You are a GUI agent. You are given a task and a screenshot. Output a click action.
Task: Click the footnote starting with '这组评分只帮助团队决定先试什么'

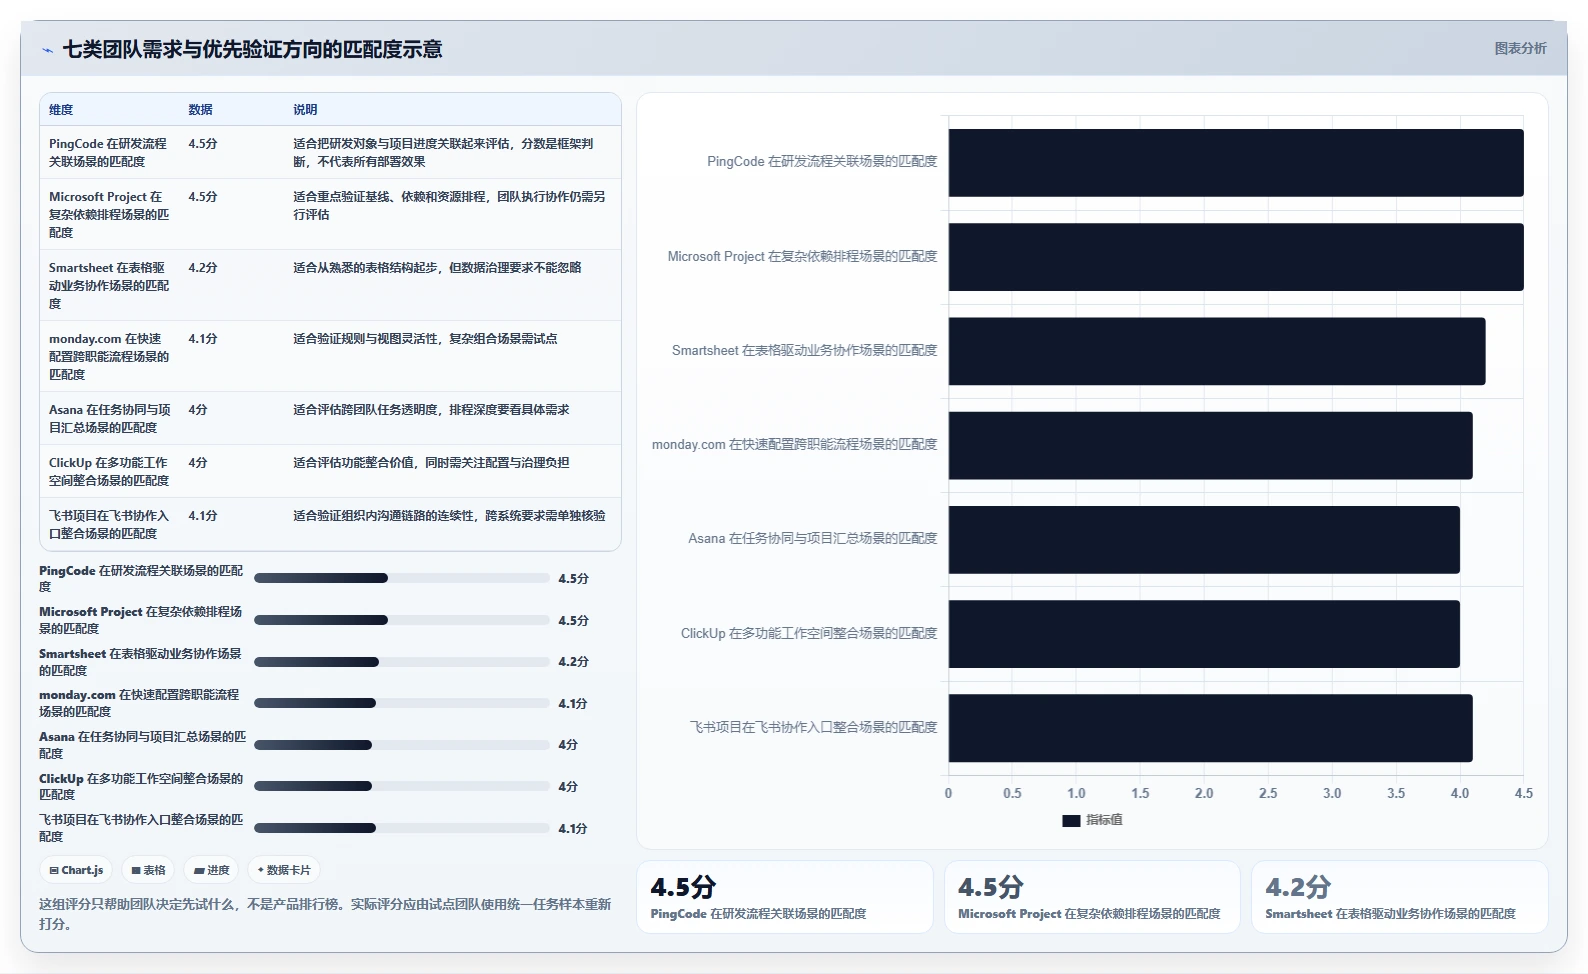click(325, 914)
